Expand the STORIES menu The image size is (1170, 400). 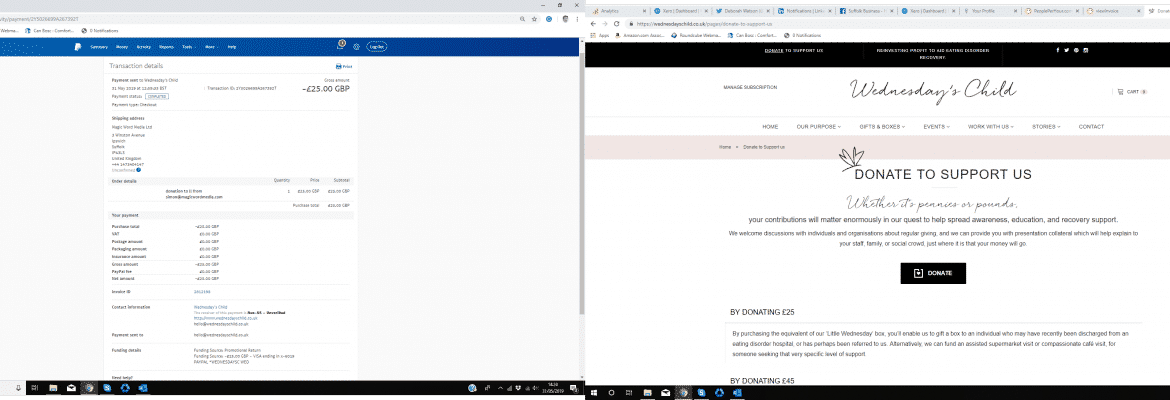click(x=1046, y=127)
